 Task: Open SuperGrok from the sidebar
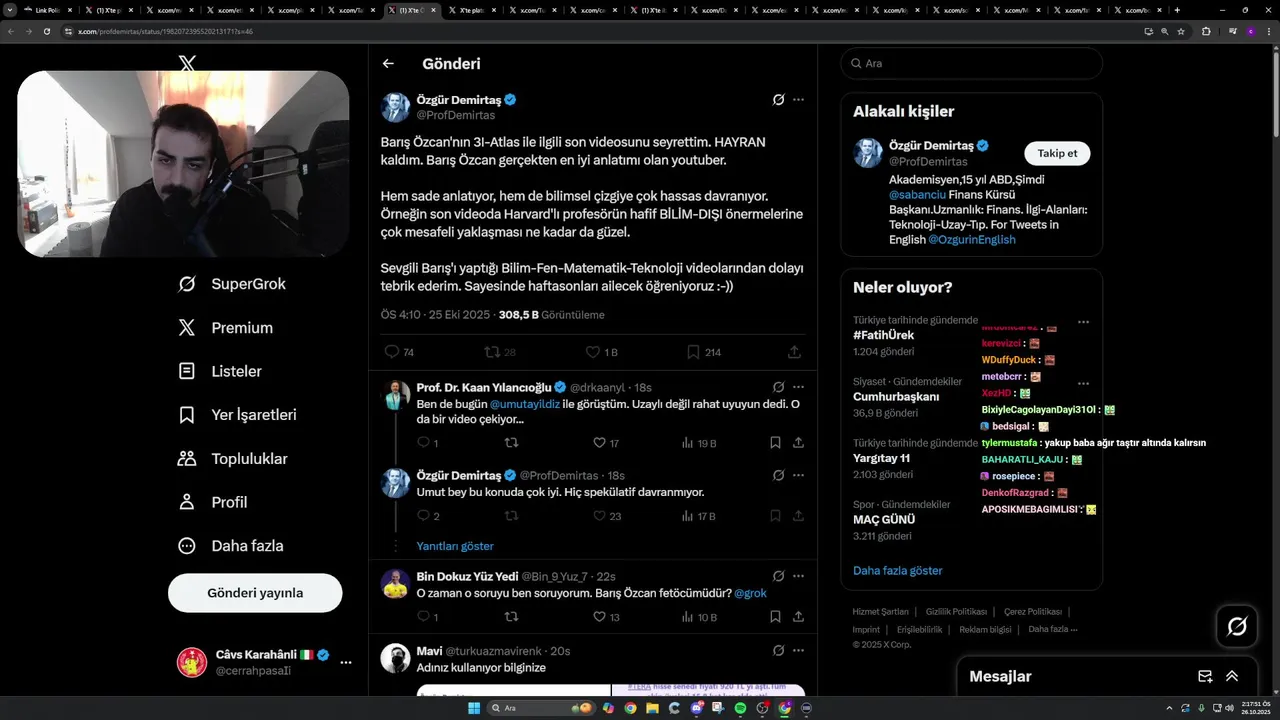234,284
